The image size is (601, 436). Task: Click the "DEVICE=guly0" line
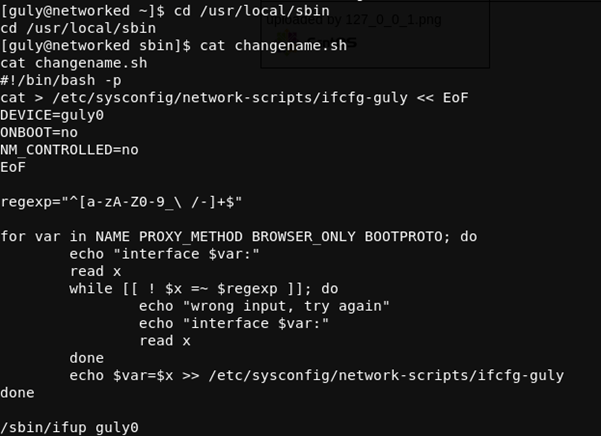(x=52, y=115)
